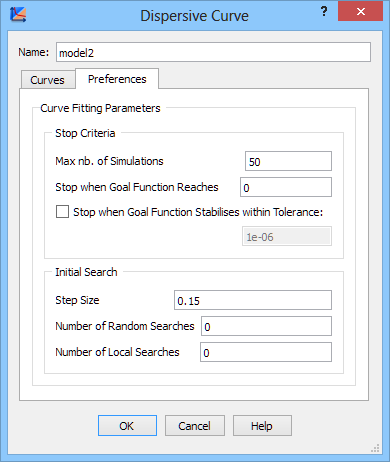Click the Stop Criteria group heading

click(x=85, y=133)
